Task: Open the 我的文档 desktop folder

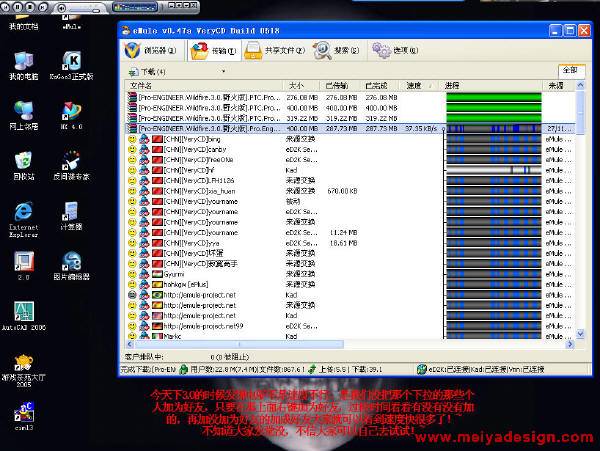Action: point(24,22)
